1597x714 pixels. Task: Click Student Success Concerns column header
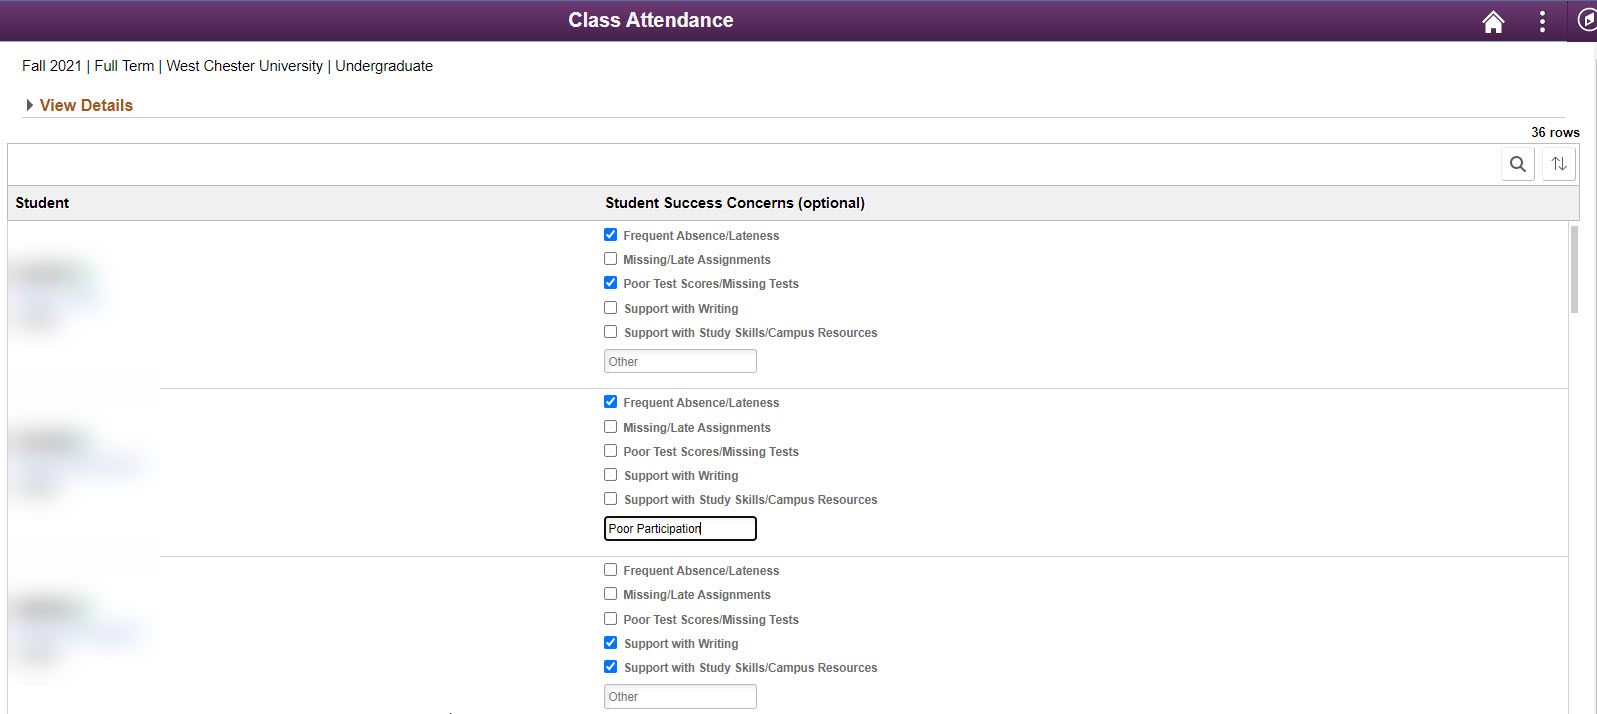click(734, 203)
